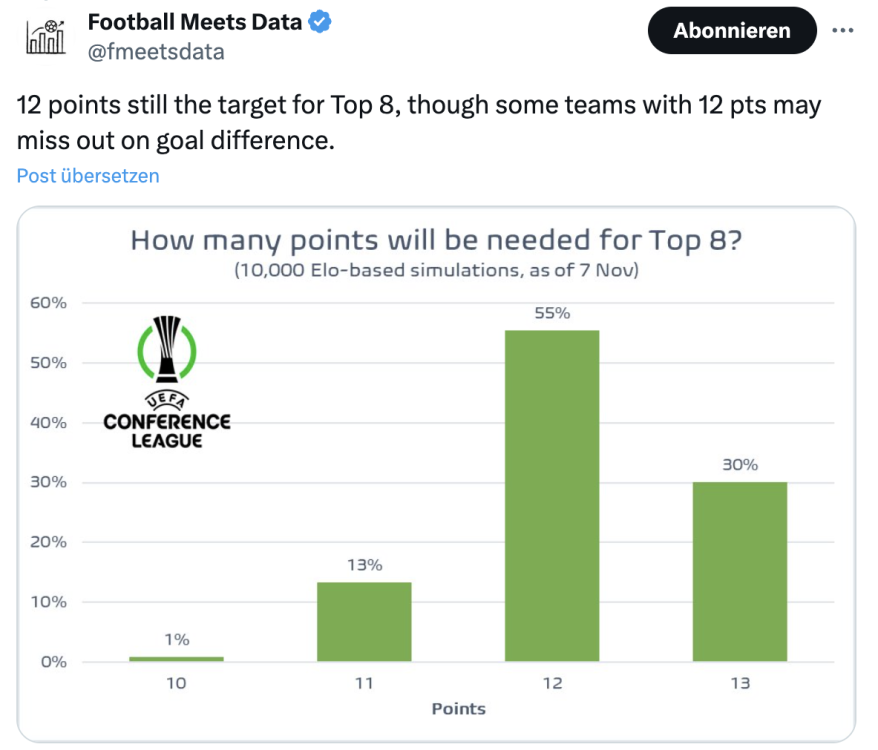
Task: Open the three-dots more options menu
Action: pos(843,30)
